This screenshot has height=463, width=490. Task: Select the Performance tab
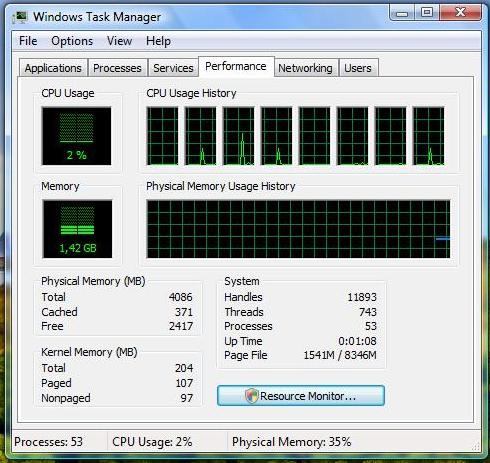point(236,66)
